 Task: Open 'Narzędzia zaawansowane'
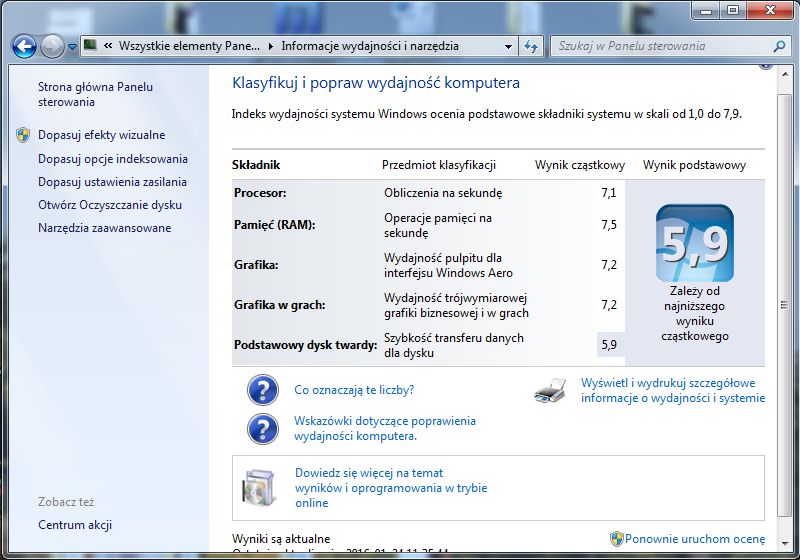pos(105,228)
